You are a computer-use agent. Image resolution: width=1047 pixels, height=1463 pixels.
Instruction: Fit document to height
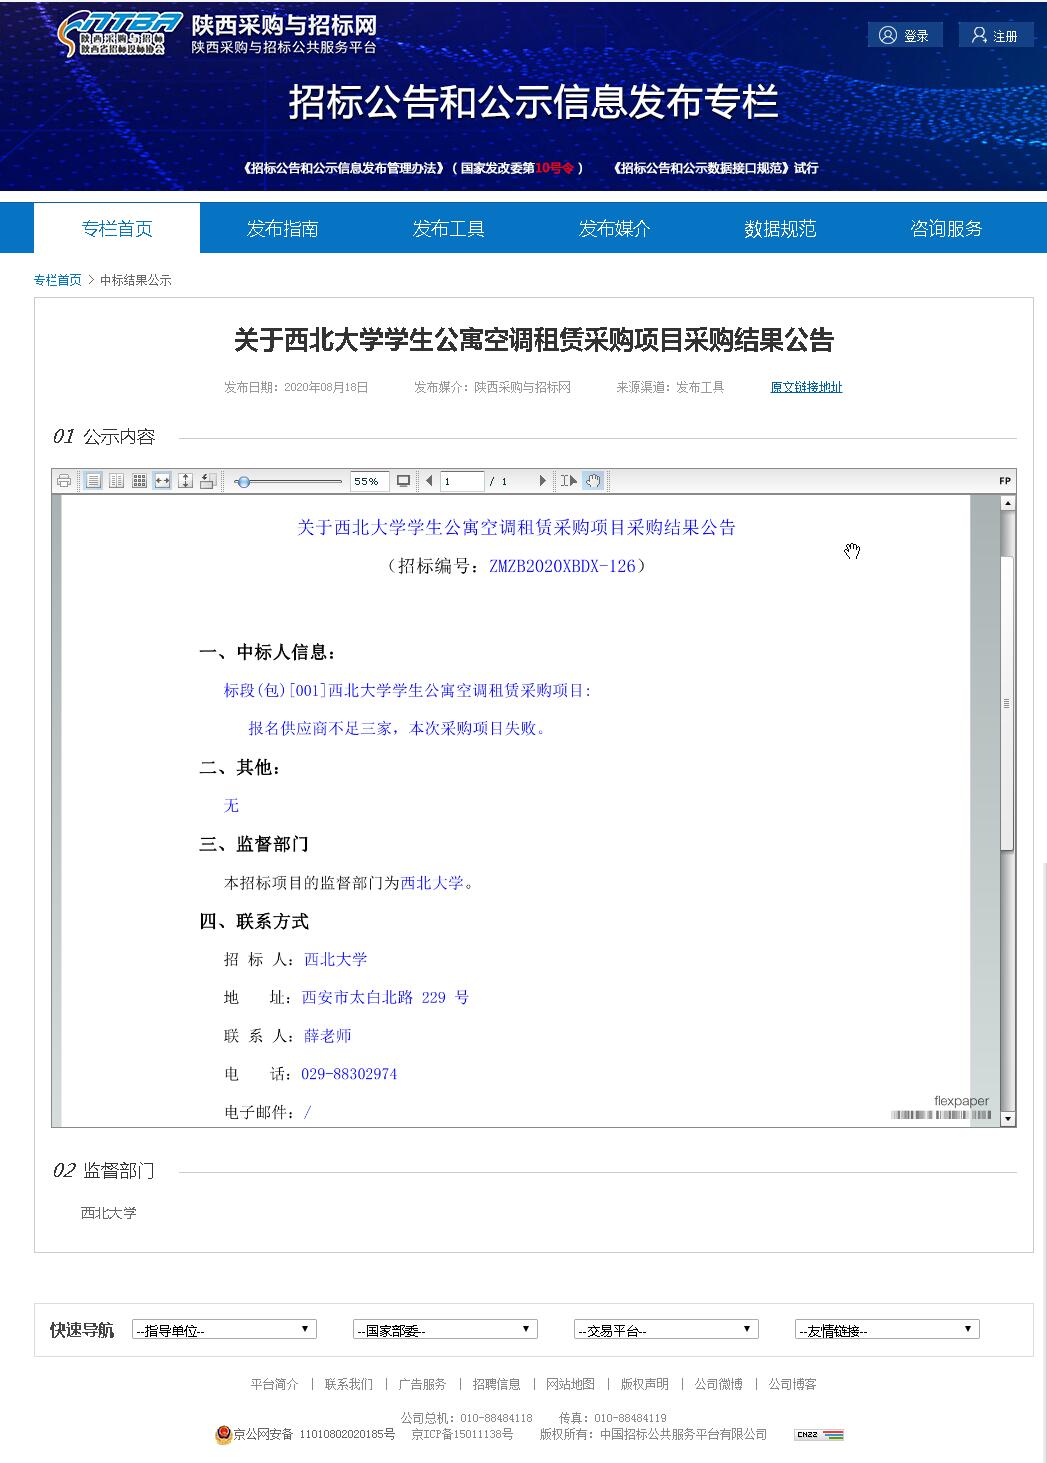(x=185, y=481)
